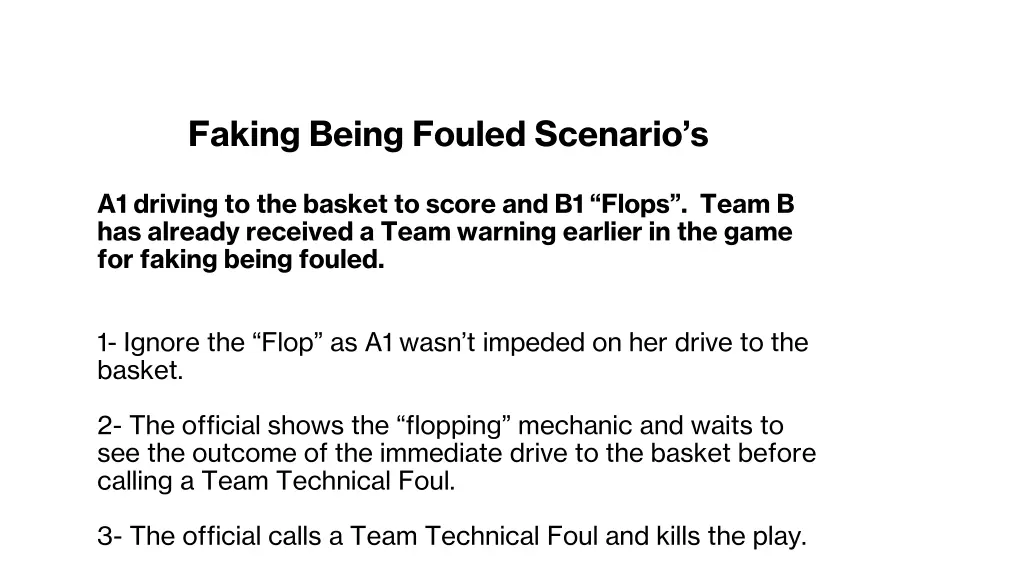Viewport: 1024px width, 576px height.
Task: Click the "Faking Being Fouled Scenario's" slide title
Action: tap(448, 134)
